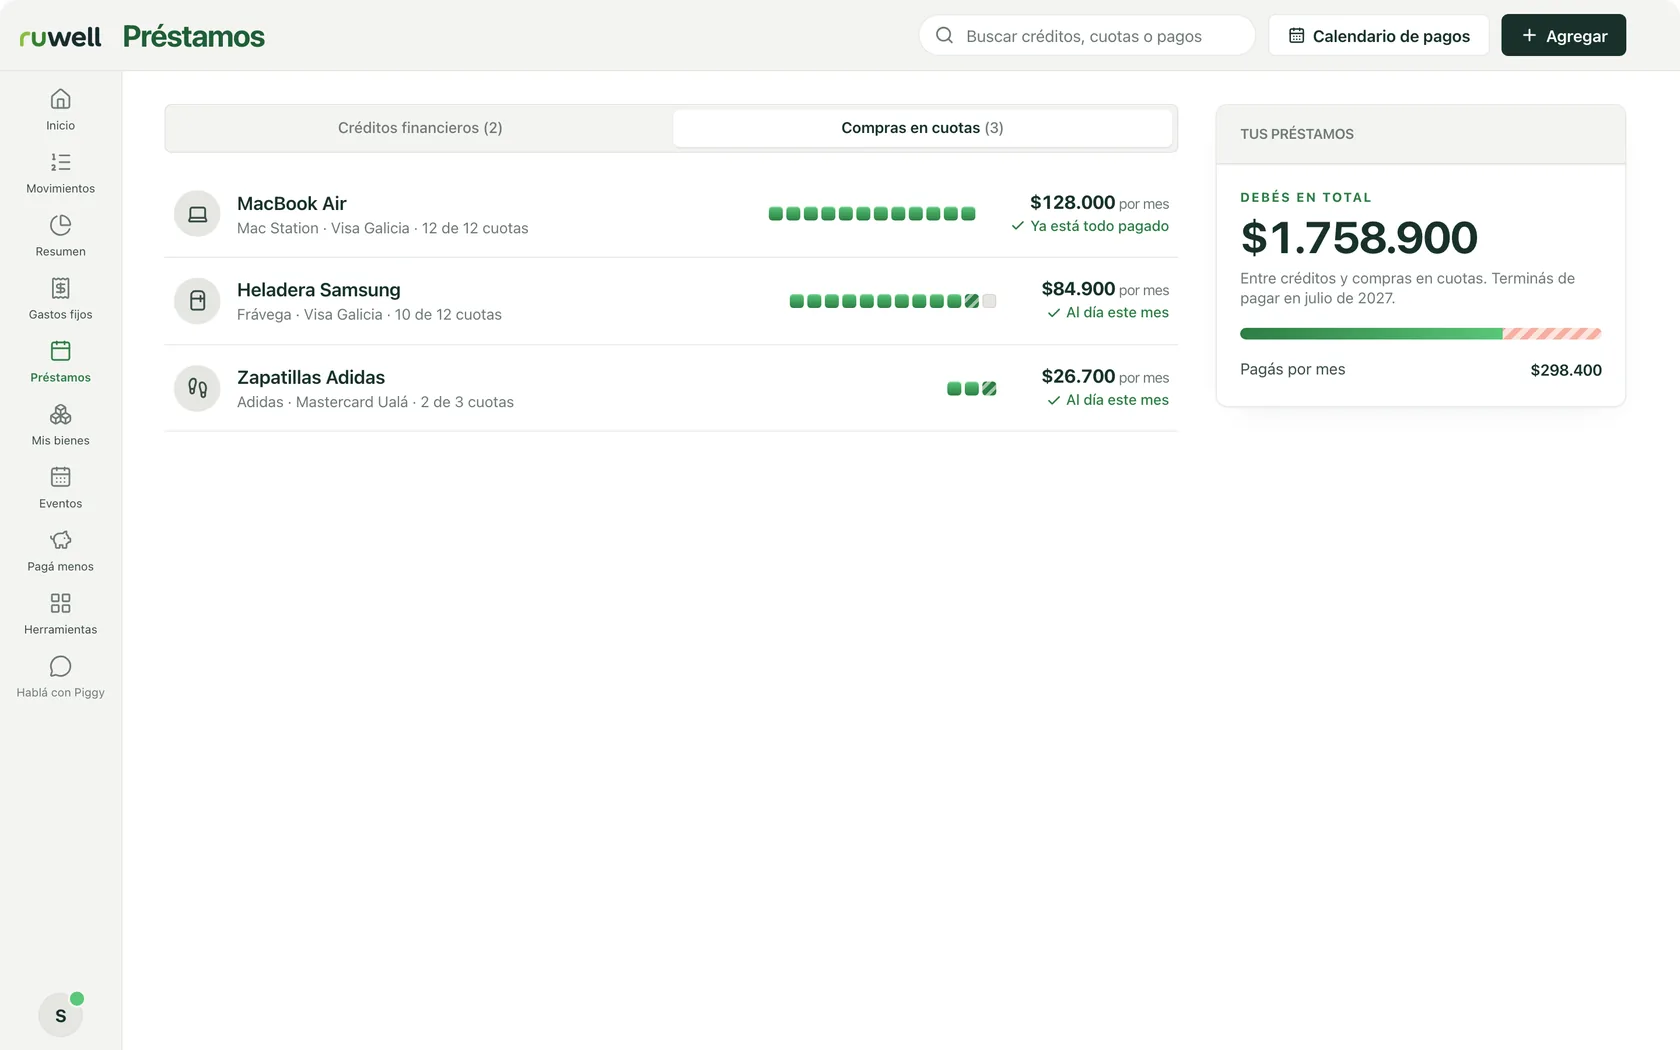Open Calendario de pagos

click(1379, 35)
